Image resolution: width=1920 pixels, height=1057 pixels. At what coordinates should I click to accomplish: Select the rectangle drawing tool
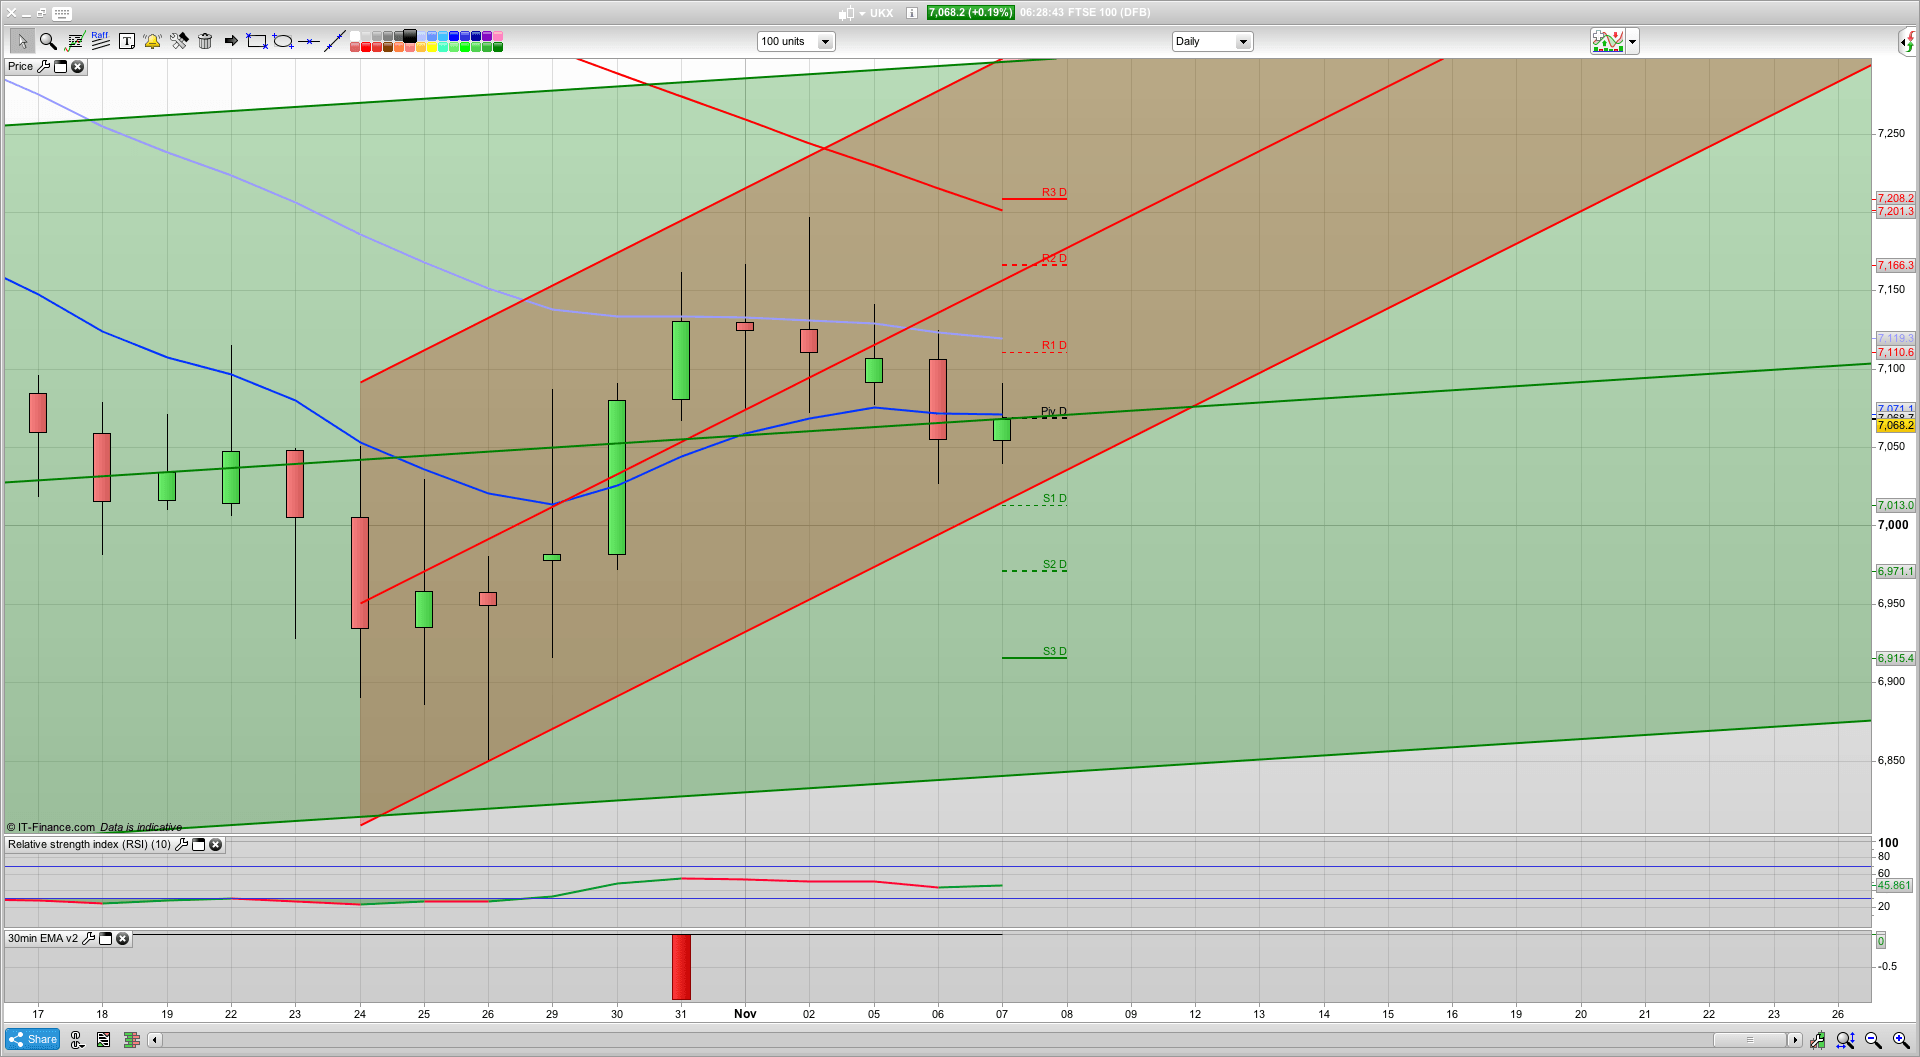[257, 41]
